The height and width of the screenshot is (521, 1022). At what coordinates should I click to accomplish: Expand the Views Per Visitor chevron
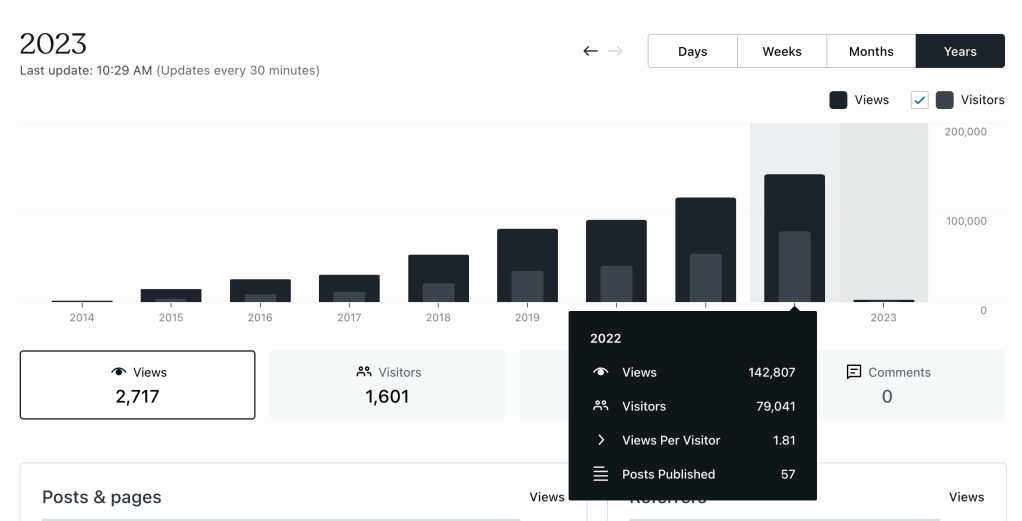[x=601, y=440]
